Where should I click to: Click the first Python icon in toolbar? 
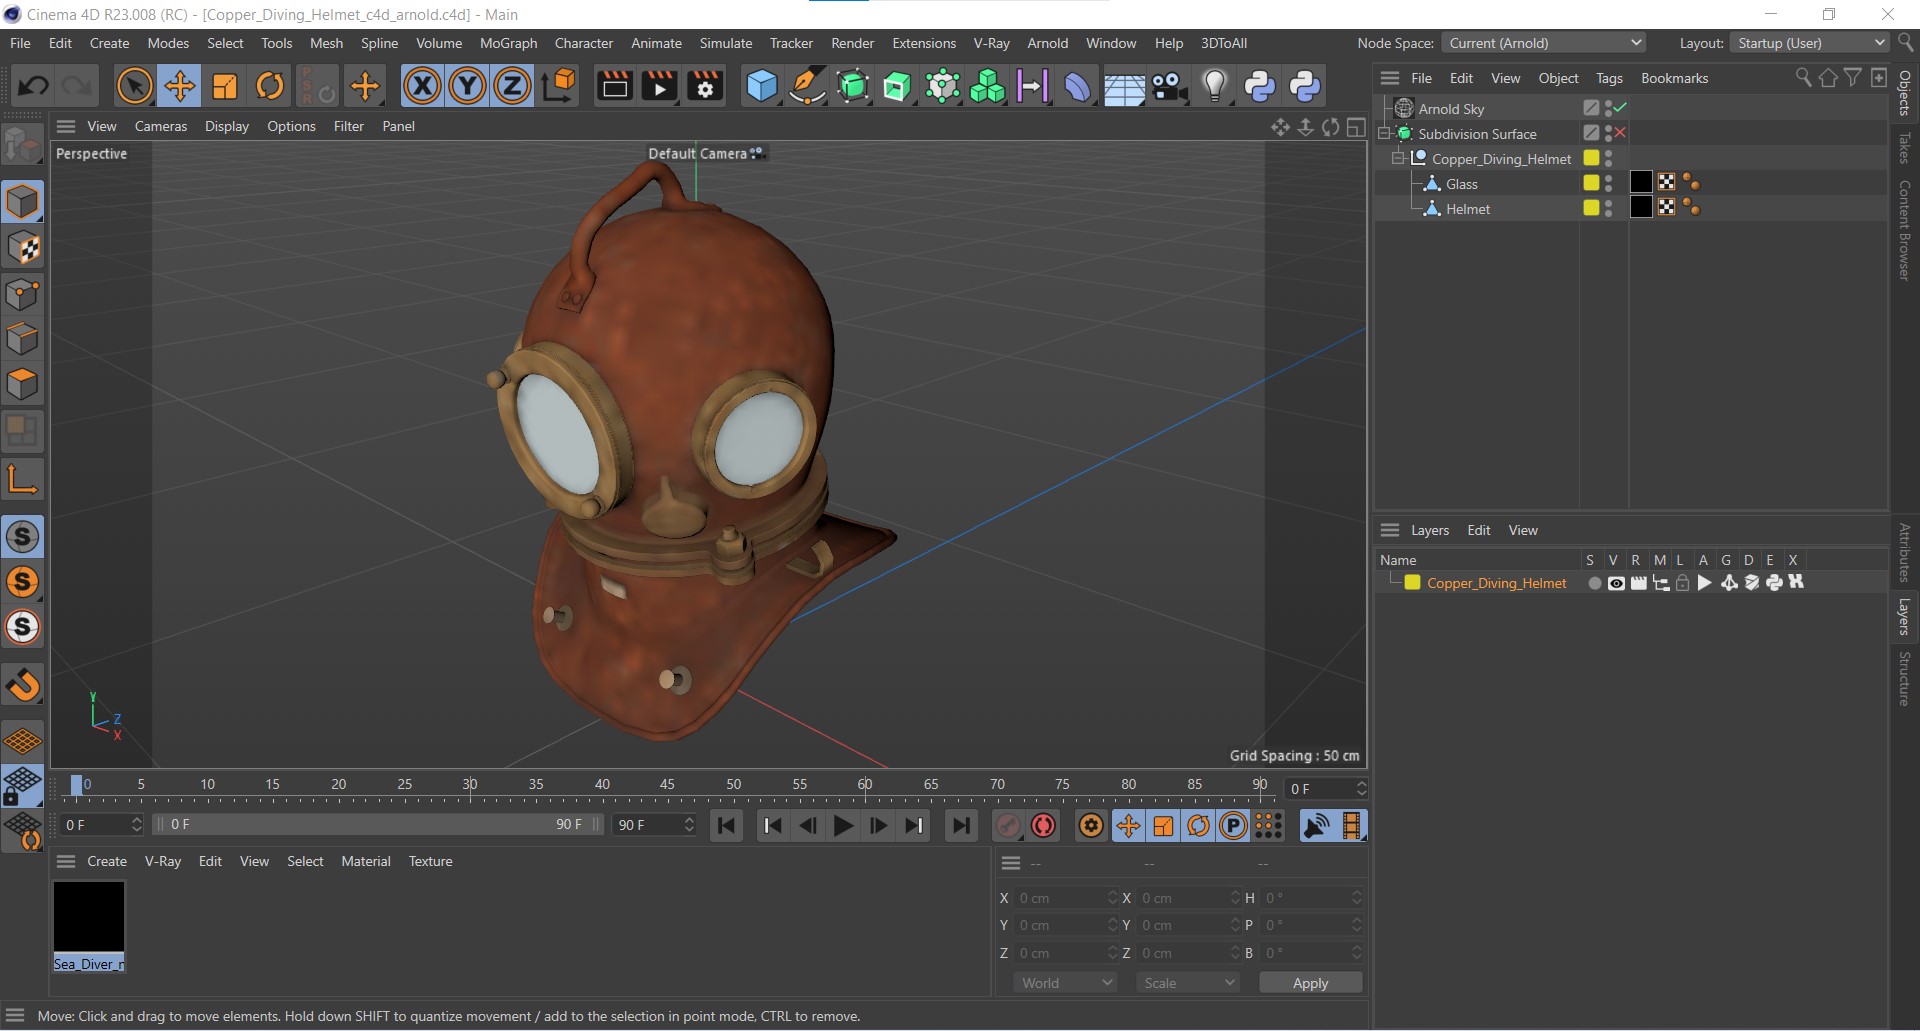click(x=1260, y=86)
